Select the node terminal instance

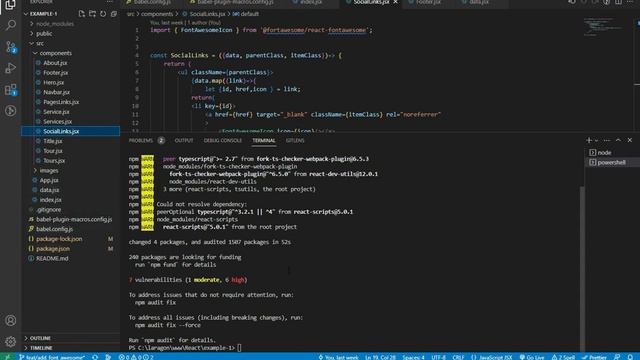(x=612, y=153)
